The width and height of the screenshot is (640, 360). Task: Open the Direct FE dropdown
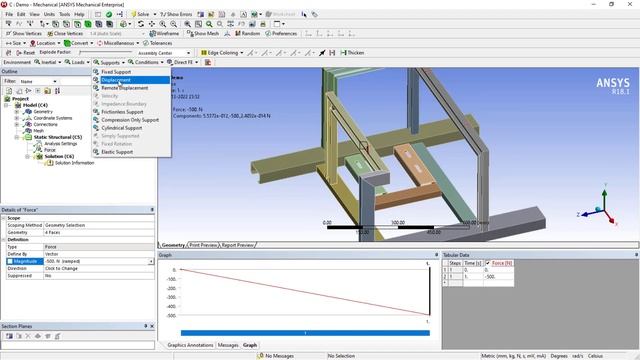click(182, 62)
